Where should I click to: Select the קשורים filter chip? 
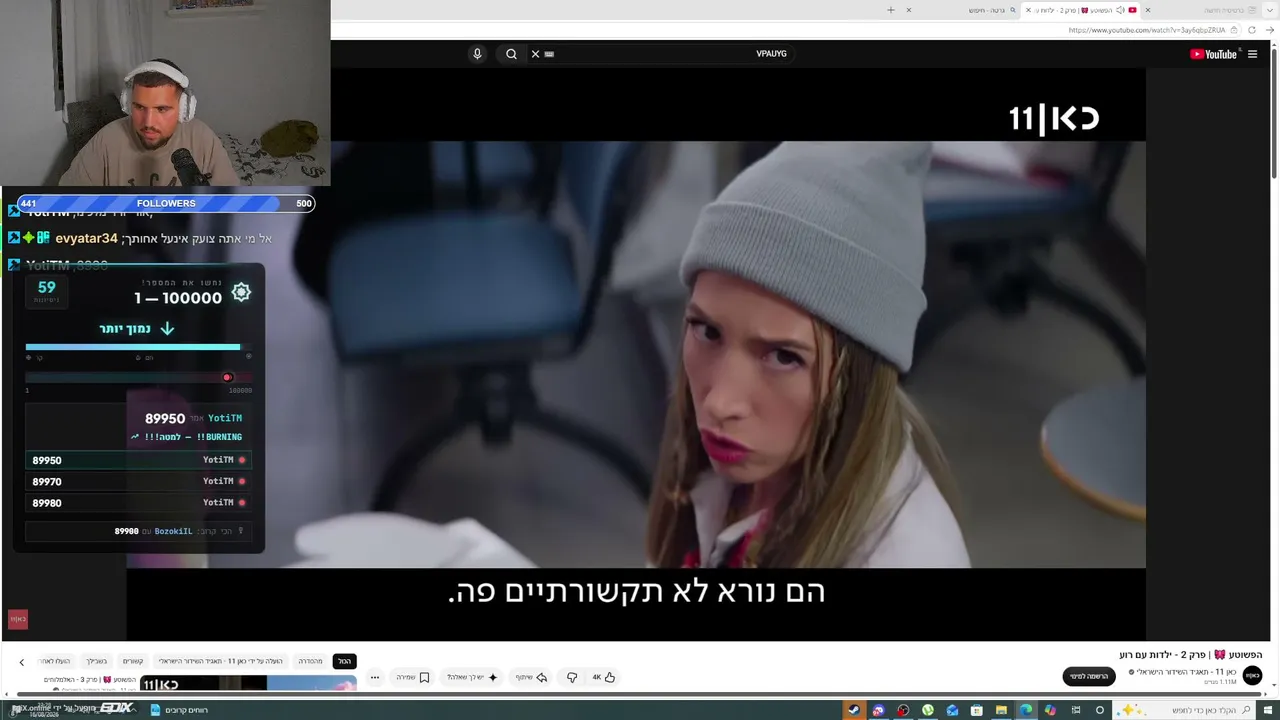coord(133,661)
